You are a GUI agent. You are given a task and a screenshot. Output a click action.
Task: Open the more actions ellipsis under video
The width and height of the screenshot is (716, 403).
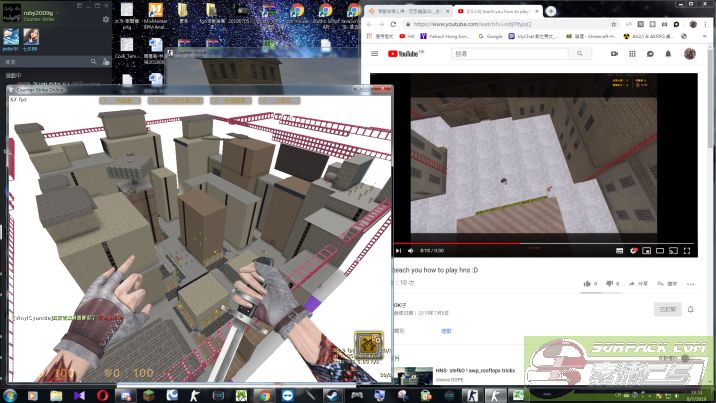[x=690, y=284]
